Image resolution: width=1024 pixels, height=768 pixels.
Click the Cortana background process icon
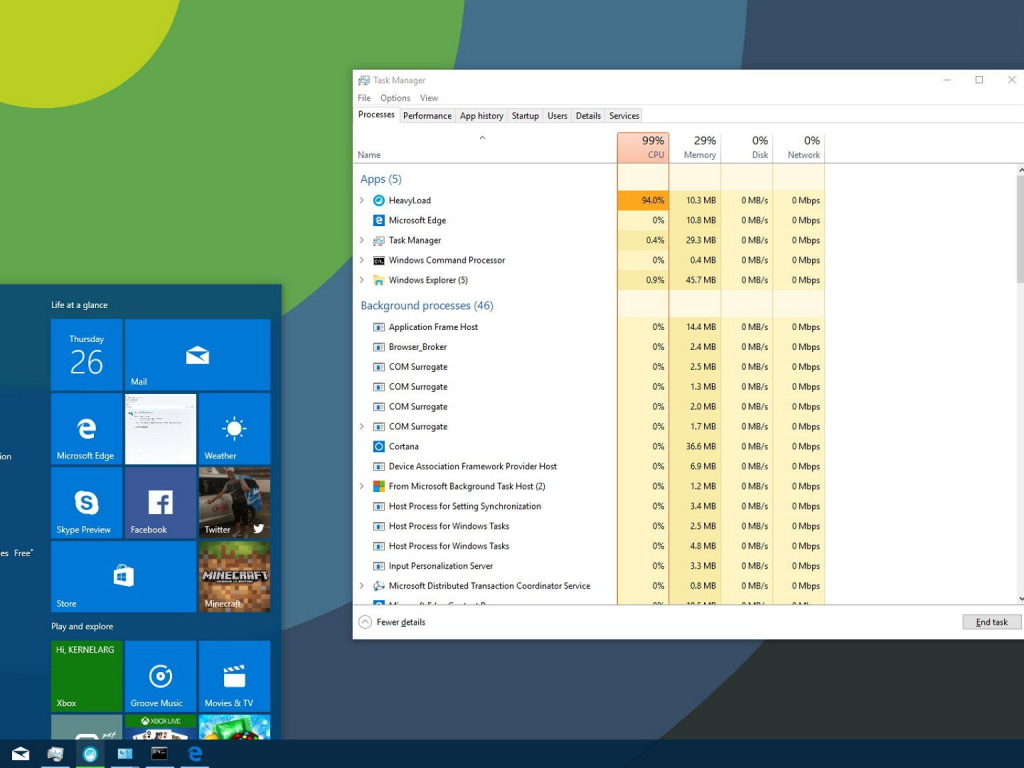[x=379, y=447]
